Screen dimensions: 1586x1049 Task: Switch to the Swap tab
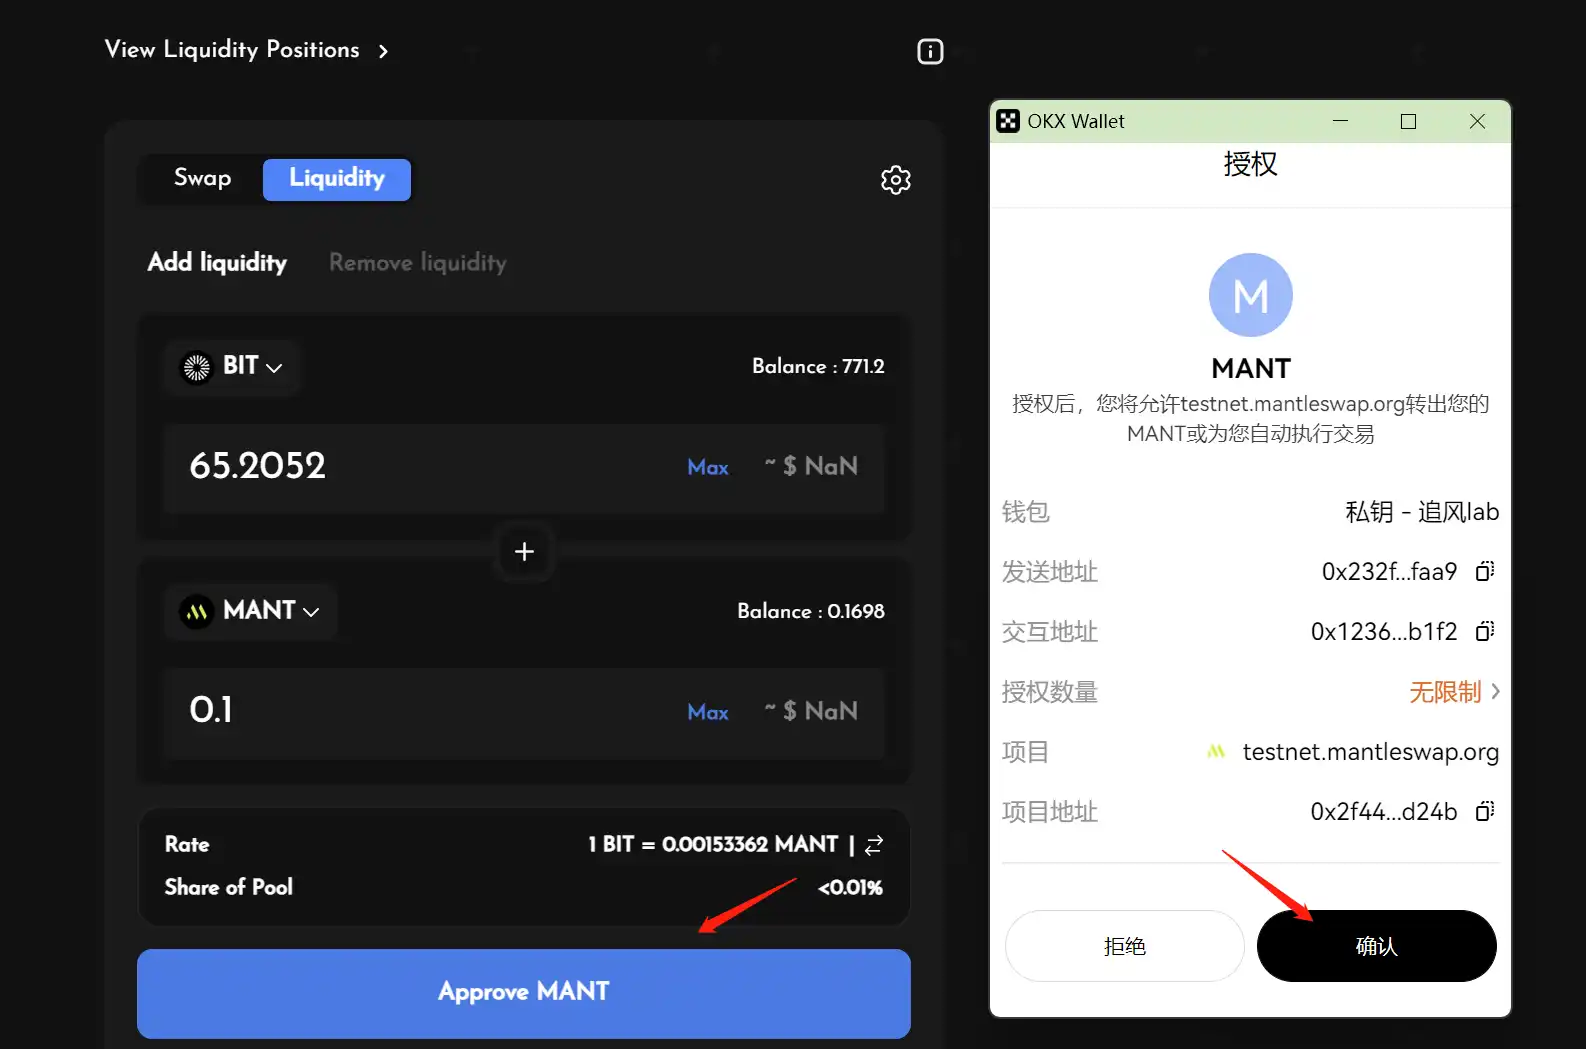[202, 178]
